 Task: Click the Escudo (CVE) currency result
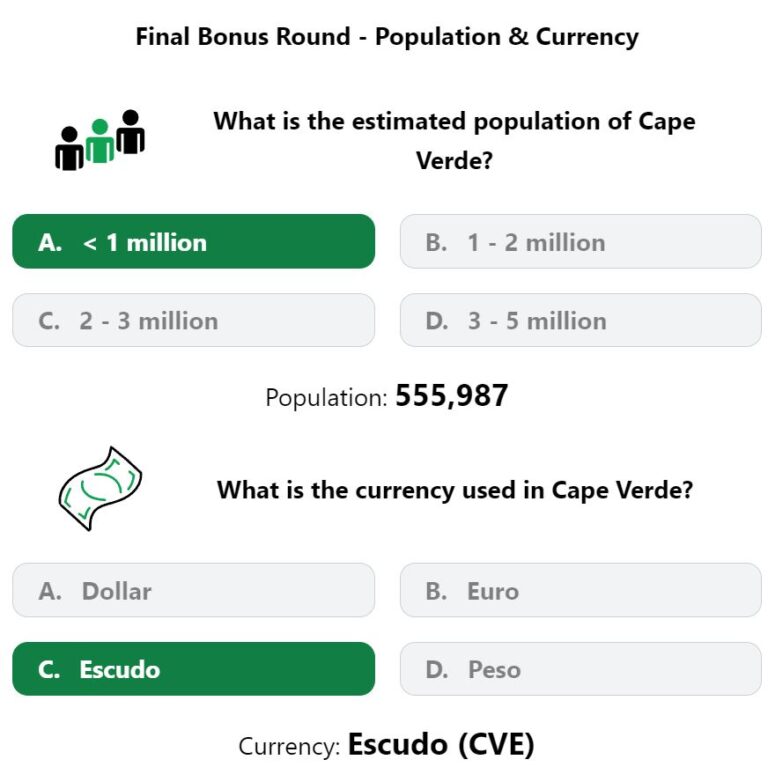441,744
